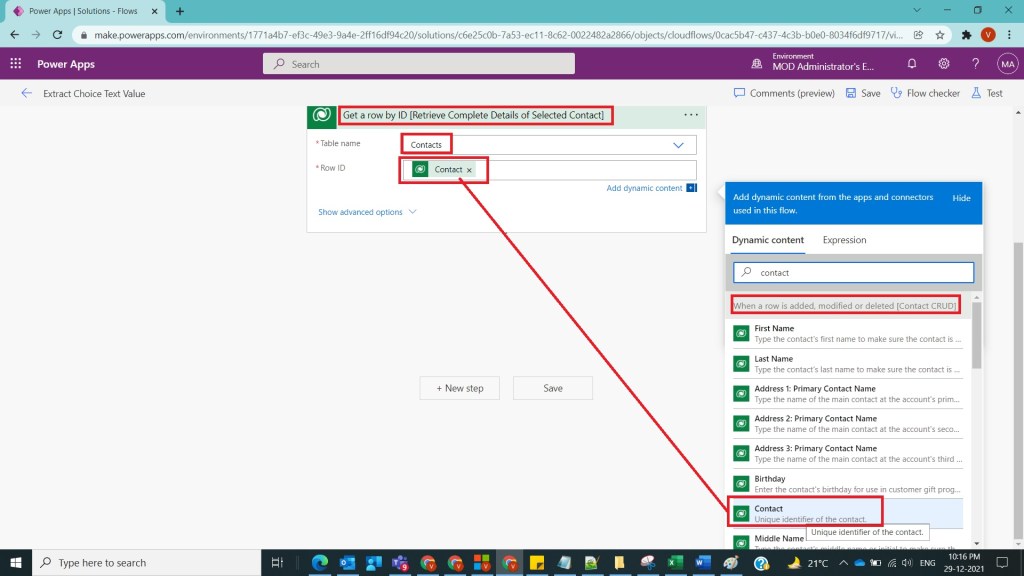Click the notifications bell icon
Viewport: 1024px width, 576px height.
(912, 63)
